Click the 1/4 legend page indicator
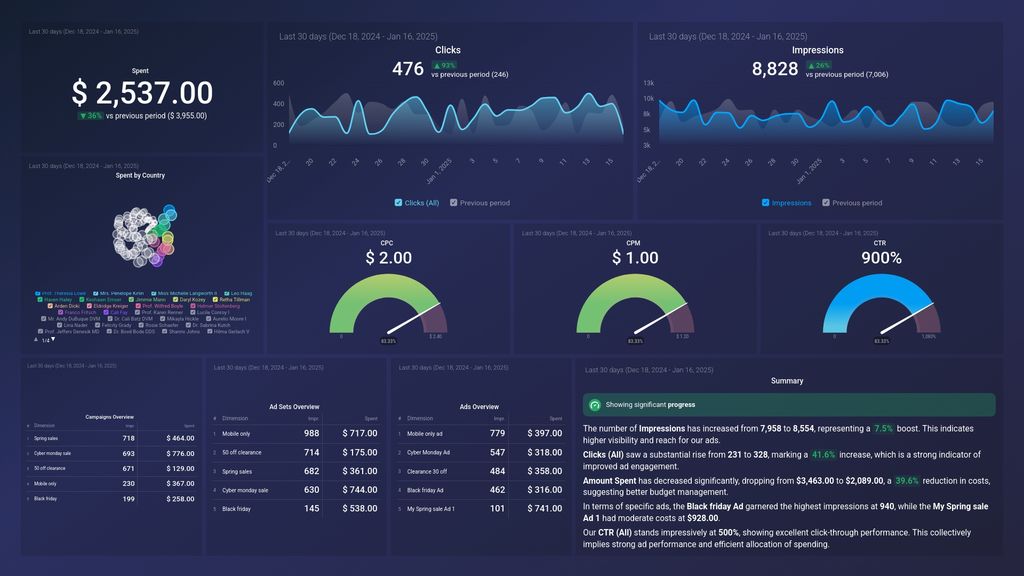The width and height of the screenshot is (1024, 576). (x=45, y=340)
